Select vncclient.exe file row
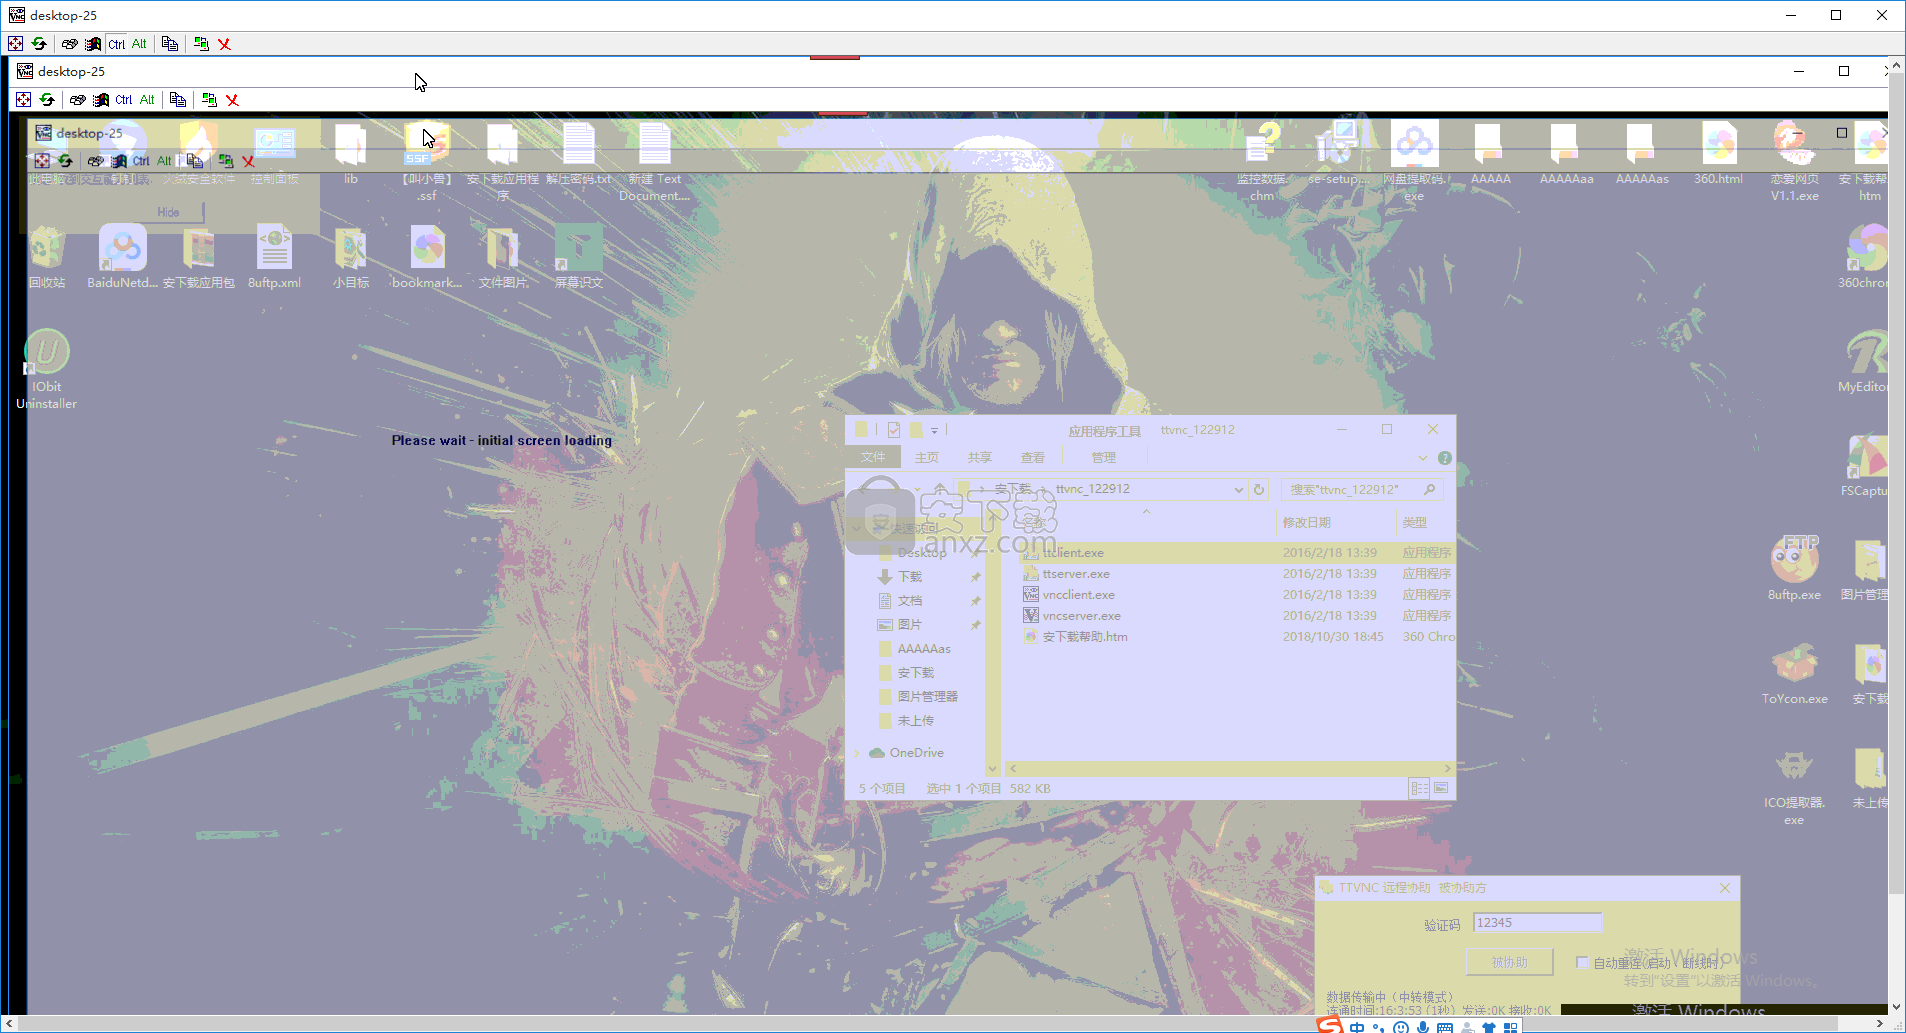Screen dimensions: 1906x1033 point(1237,595)
